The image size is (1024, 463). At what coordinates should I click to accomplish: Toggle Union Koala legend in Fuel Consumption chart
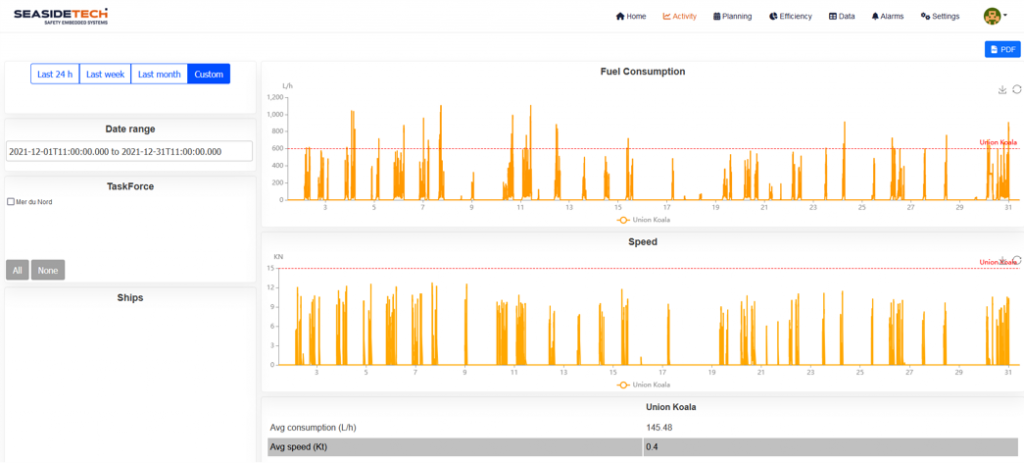(x=643, y=220)
